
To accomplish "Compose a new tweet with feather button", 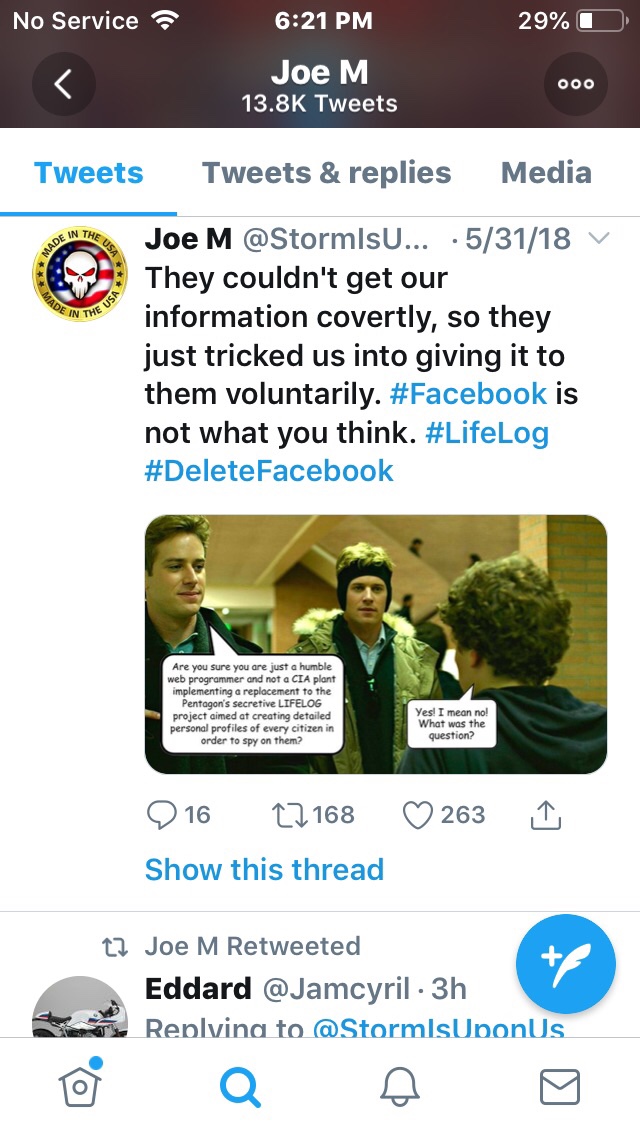I will (566, 964).
